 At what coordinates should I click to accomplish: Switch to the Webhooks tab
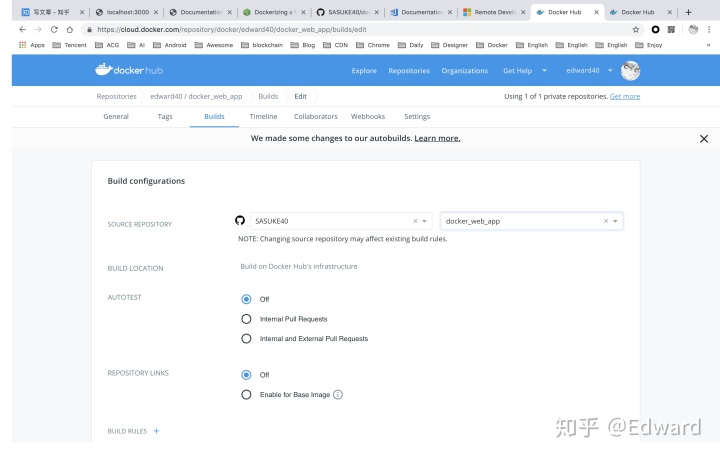click(368, 117)
